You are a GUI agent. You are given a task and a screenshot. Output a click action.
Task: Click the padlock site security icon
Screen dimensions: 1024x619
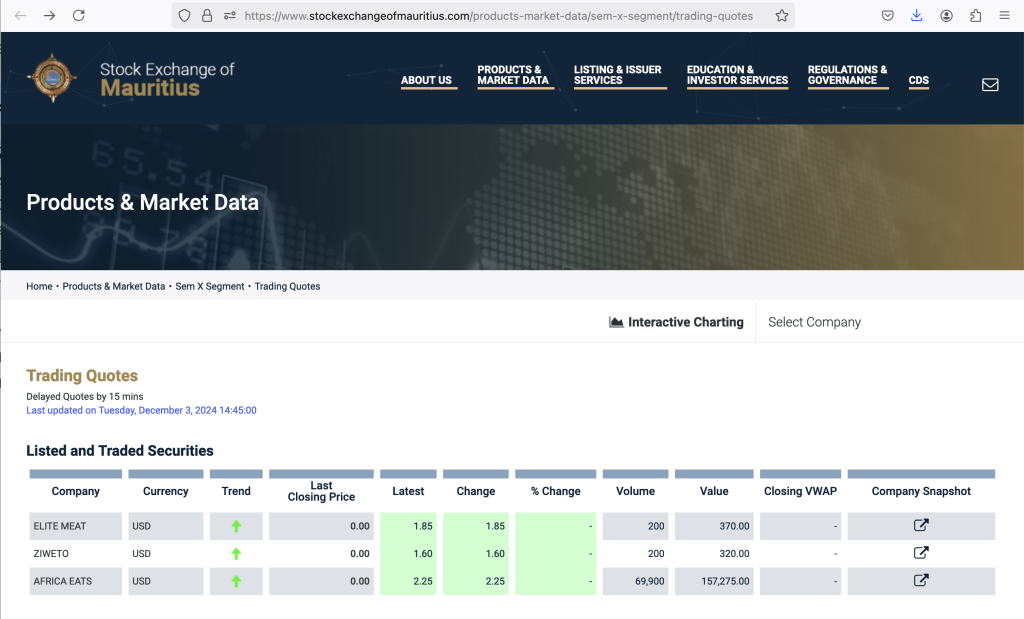[207, 16]
